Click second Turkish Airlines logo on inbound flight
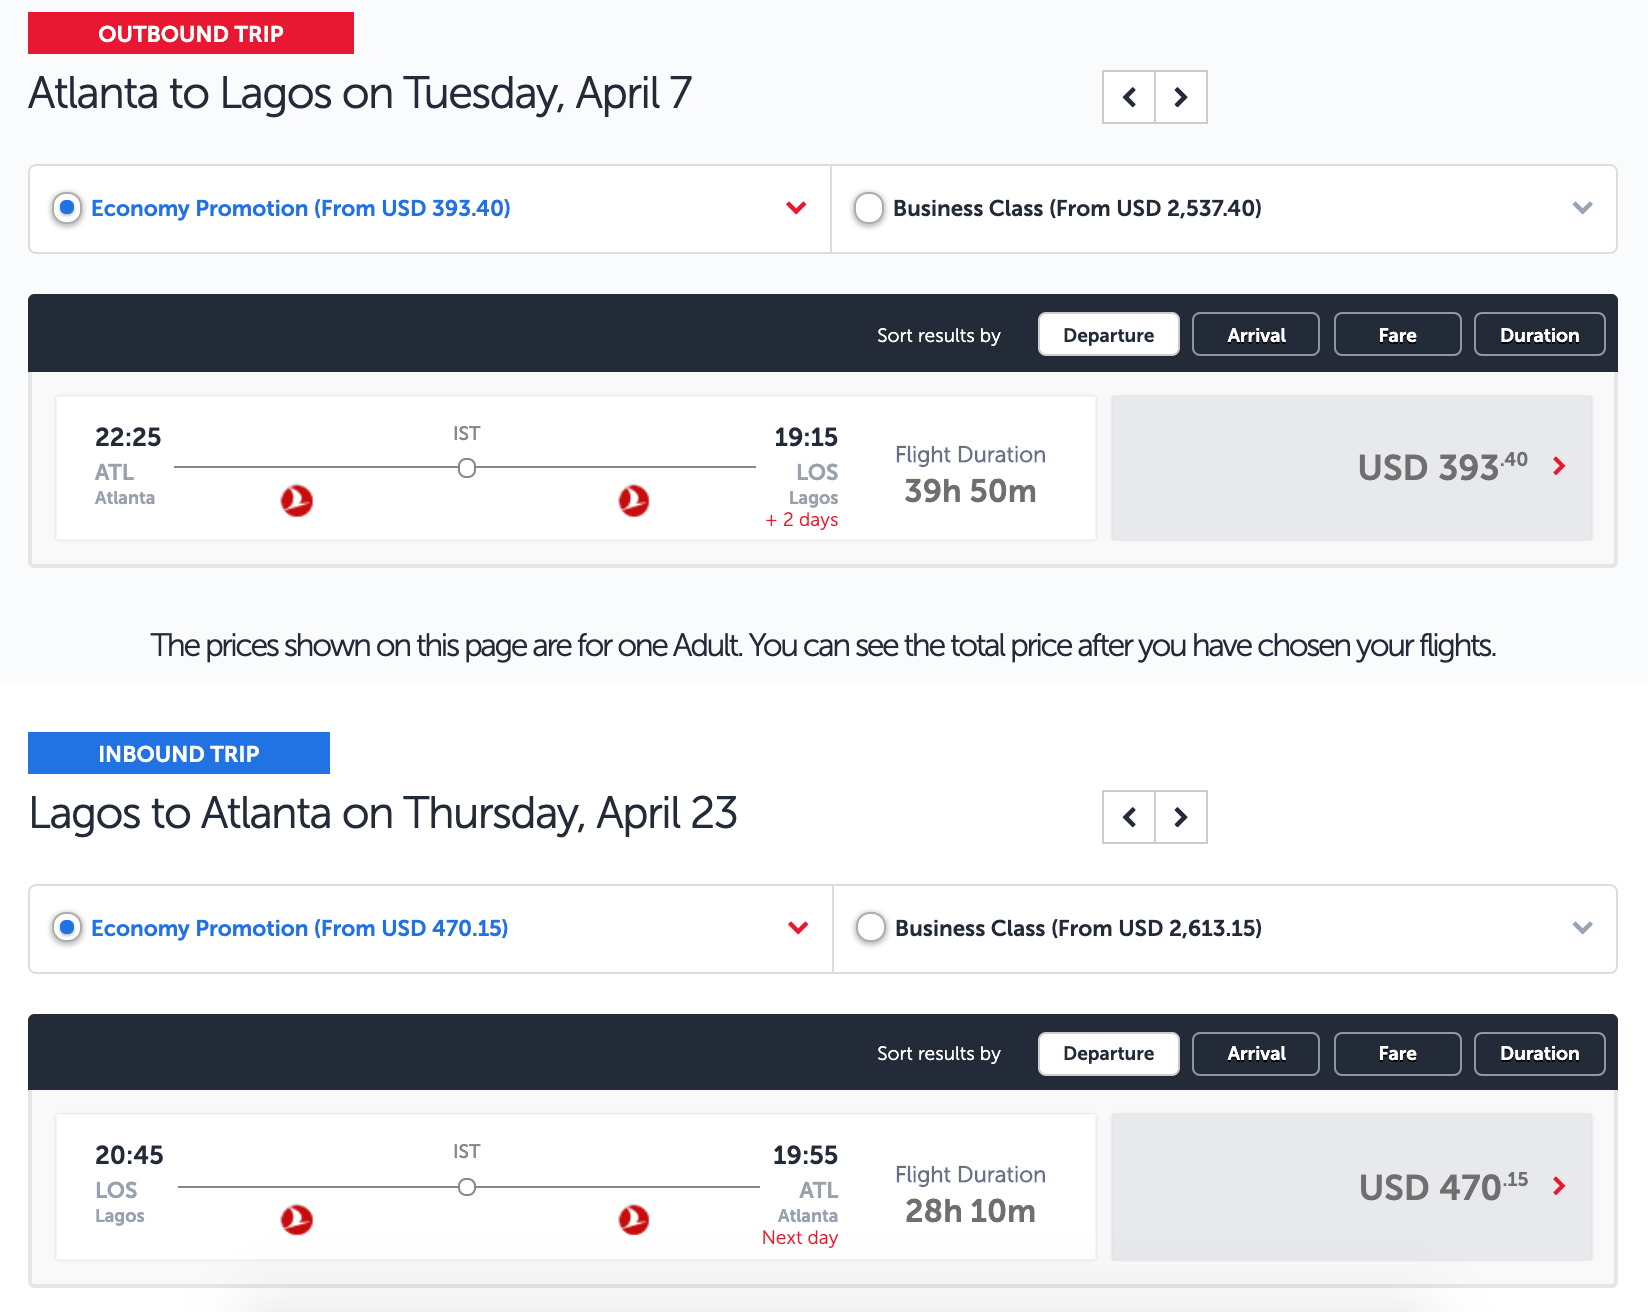Viewport: 1648px width, 1312px height. [x=634, y=1219]
